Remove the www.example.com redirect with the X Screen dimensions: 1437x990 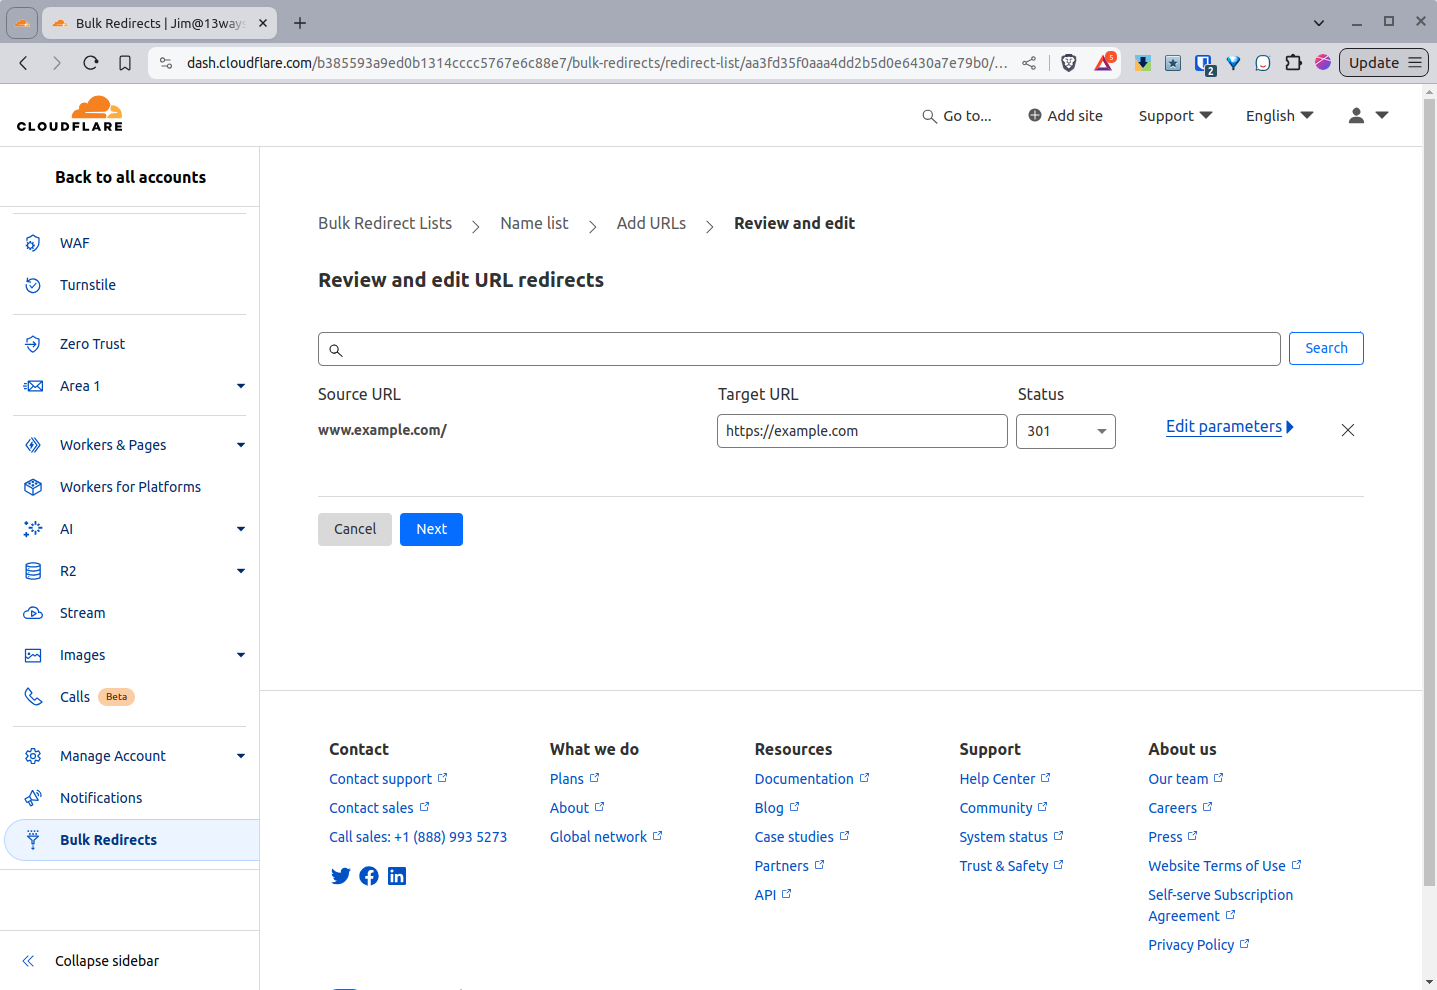1347,430
